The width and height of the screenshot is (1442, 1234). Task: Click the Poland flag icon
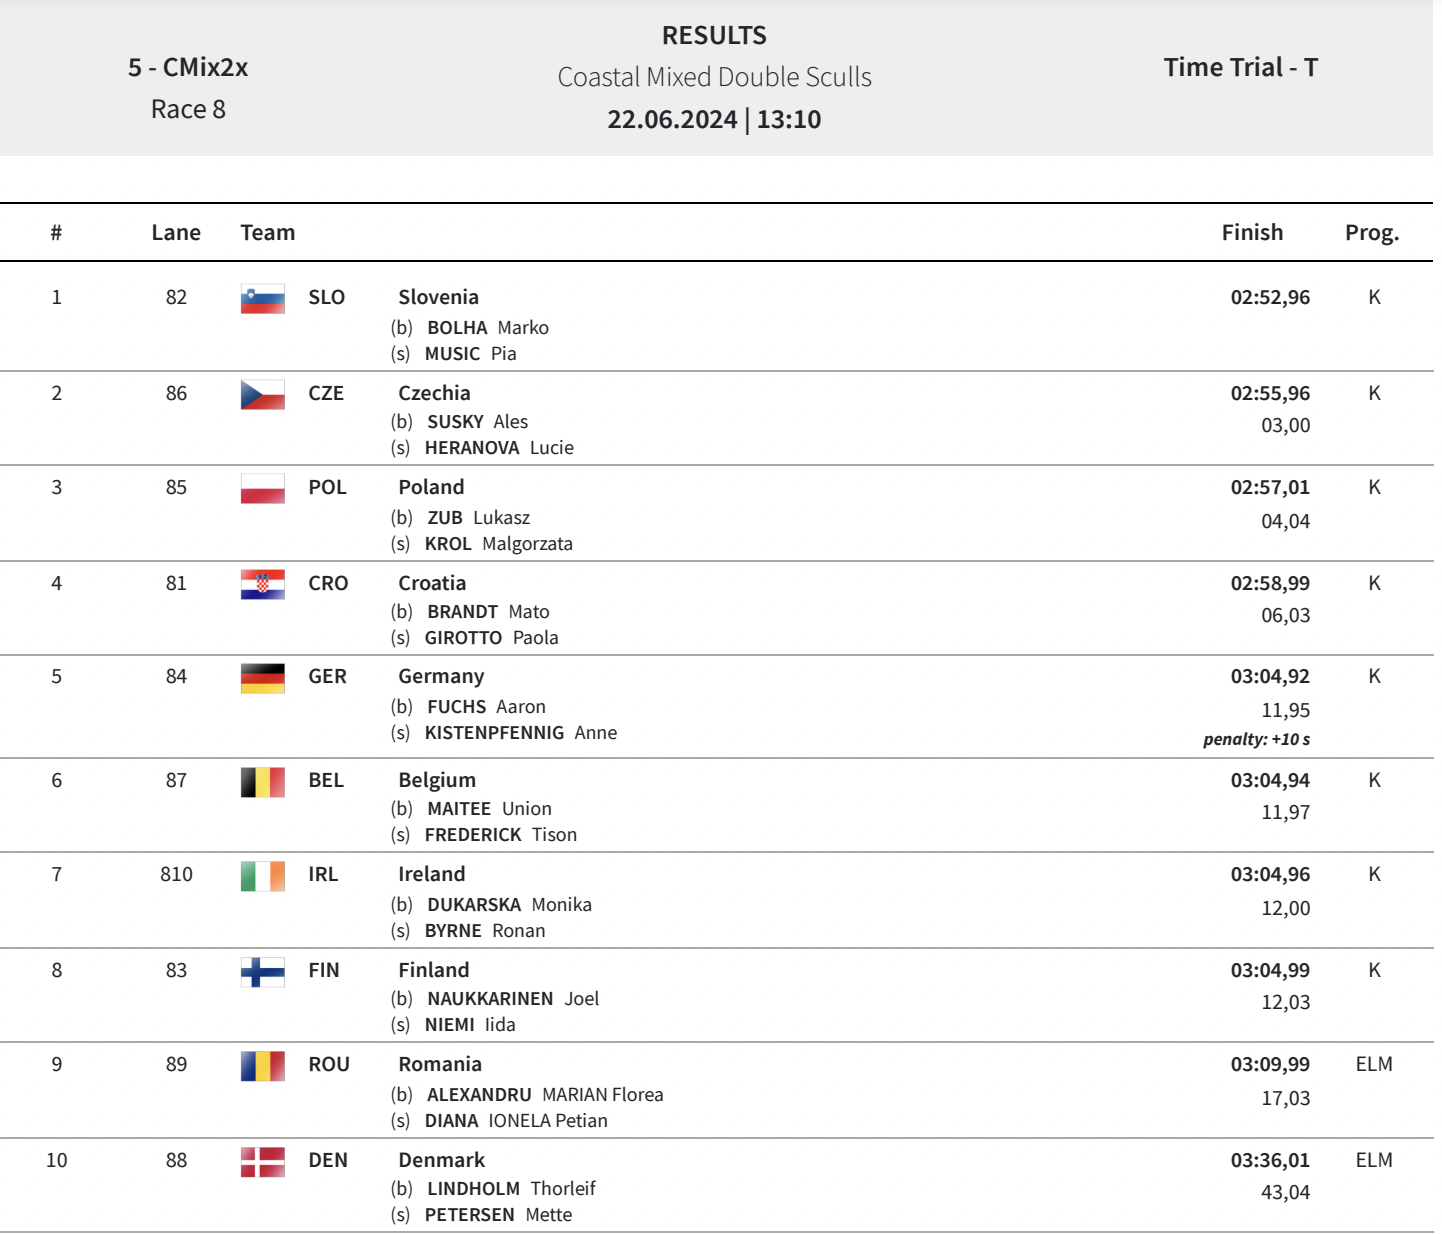click(x=262, y=488)
